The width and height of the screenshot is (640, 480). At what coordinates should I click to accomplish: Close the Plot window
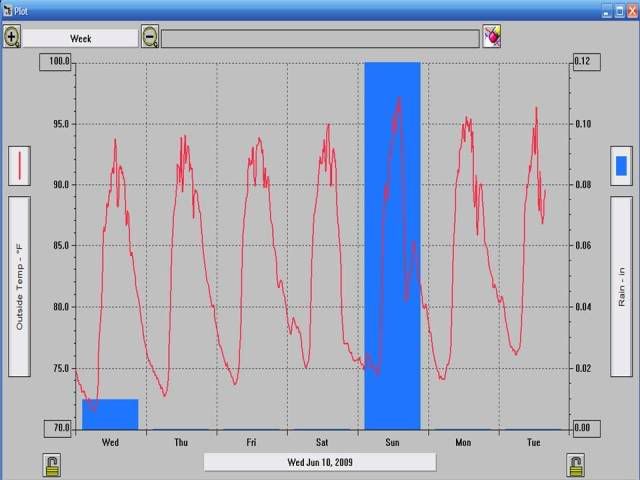click(x=631, y=9)
